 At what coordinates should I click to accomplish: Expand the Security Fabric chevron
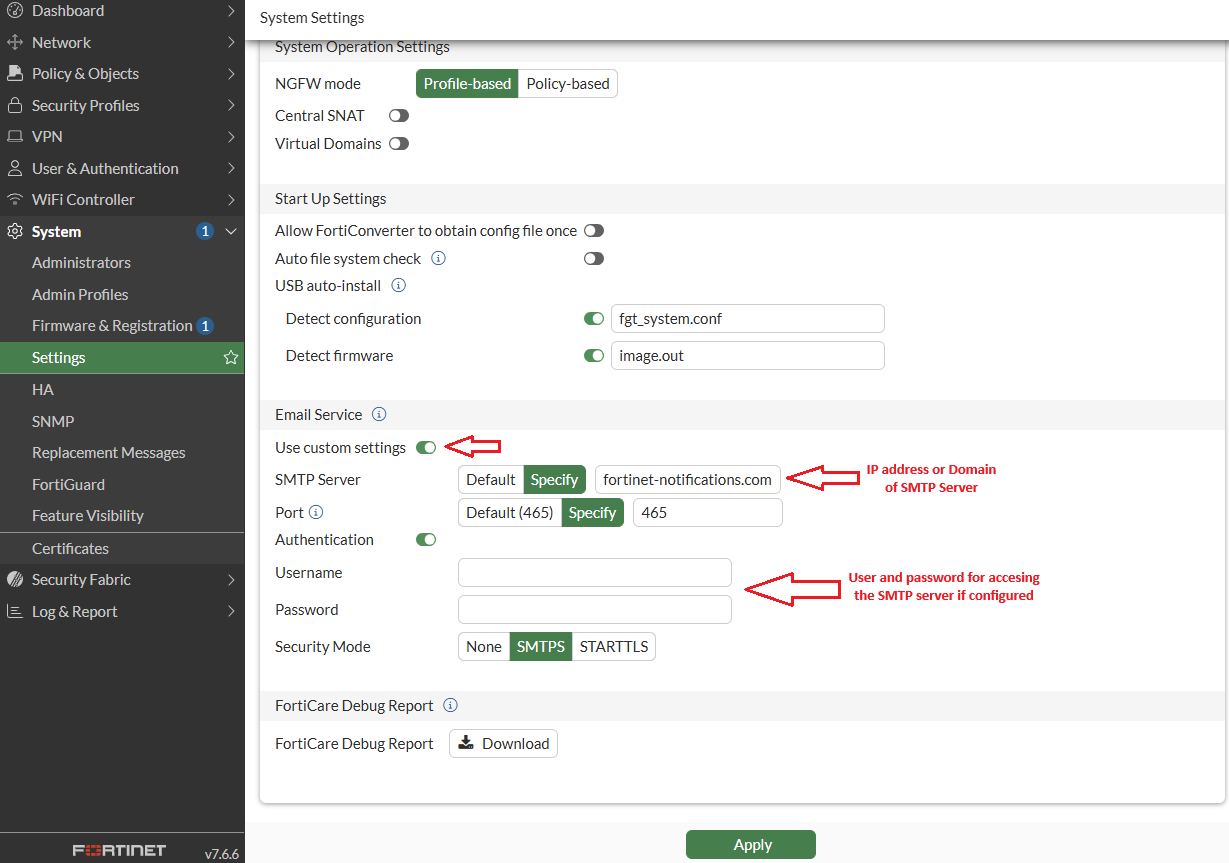pos(231,580)
